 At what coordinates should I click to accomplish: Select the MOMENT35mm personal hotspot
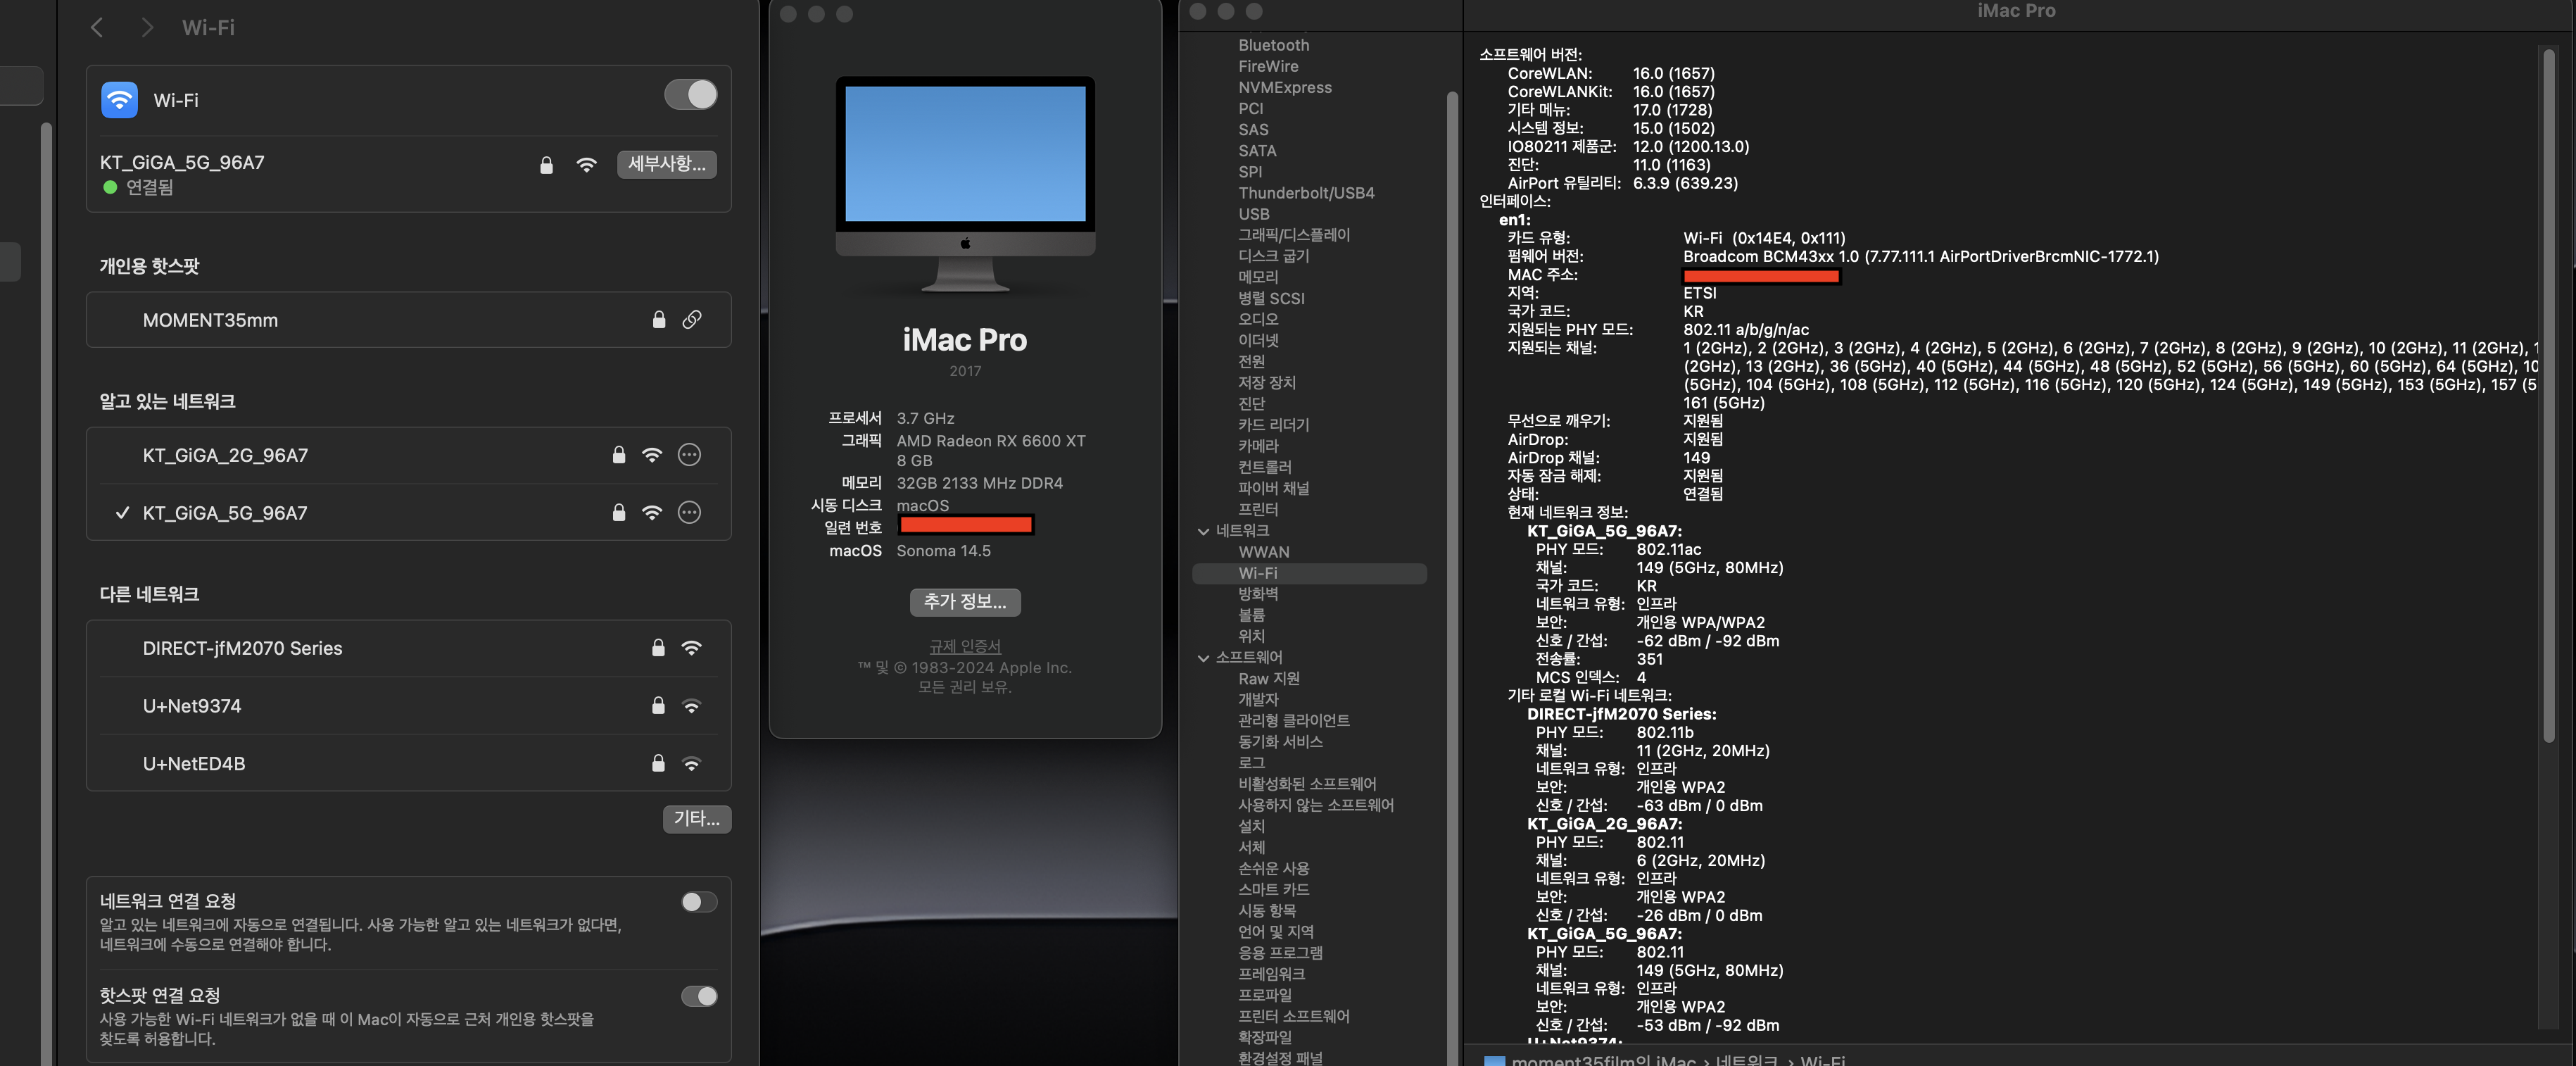coord(408,320)
